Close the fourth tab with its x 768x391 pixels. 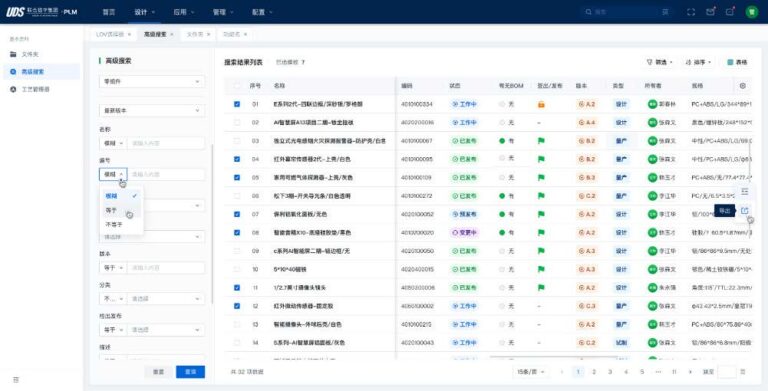click(245, 34)
